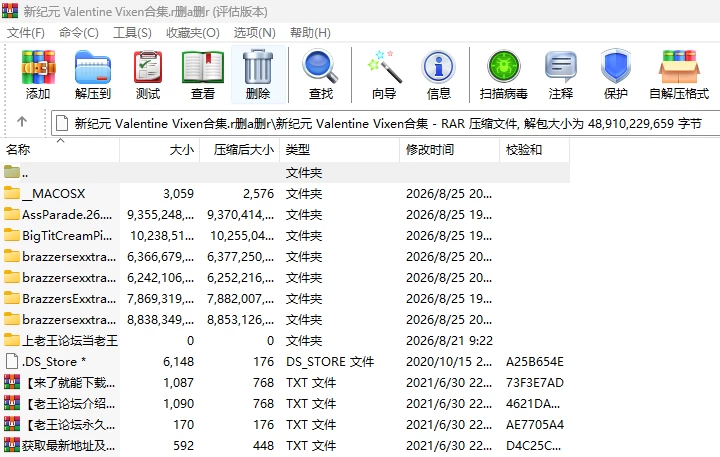Click the WinRAR icon in the title bar

pos(10,11)
